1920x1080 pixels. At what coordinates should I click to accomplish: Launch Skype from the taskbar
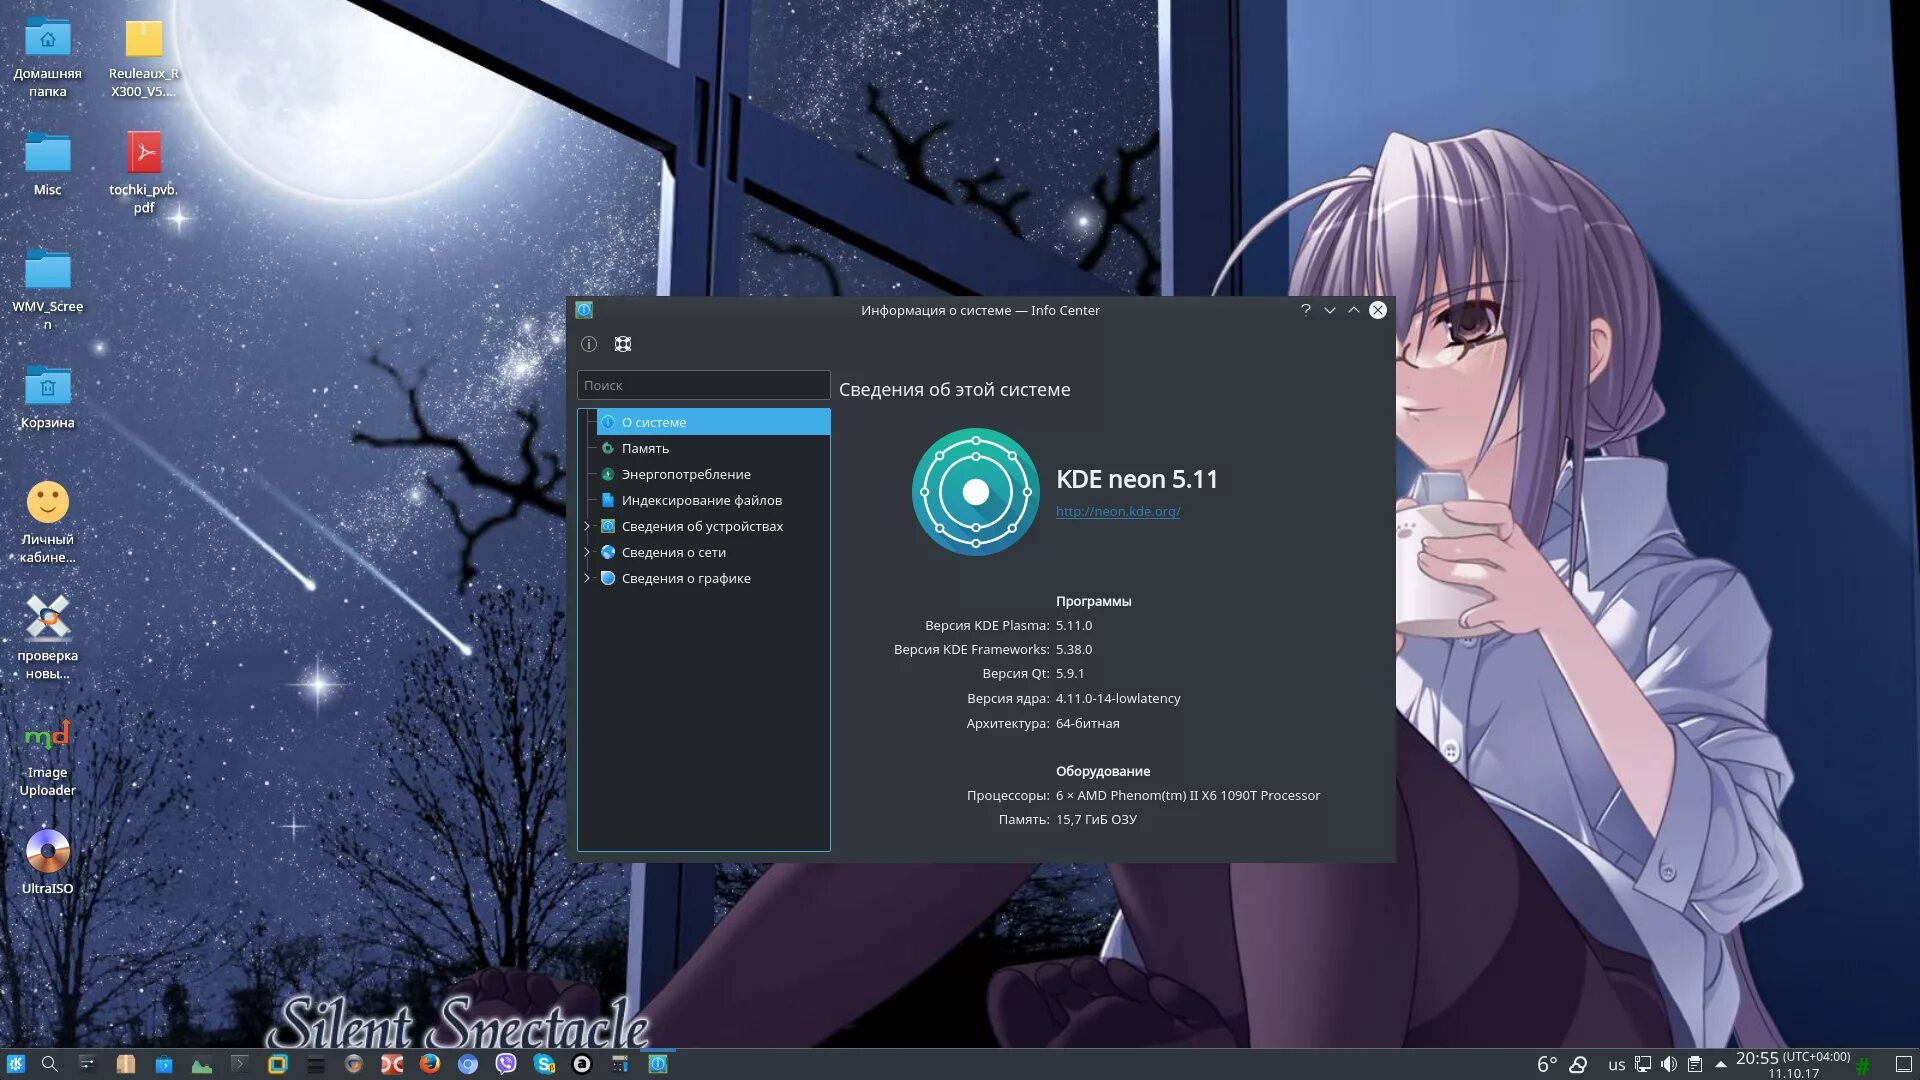pyautogui.click(x=543, y=1064)
